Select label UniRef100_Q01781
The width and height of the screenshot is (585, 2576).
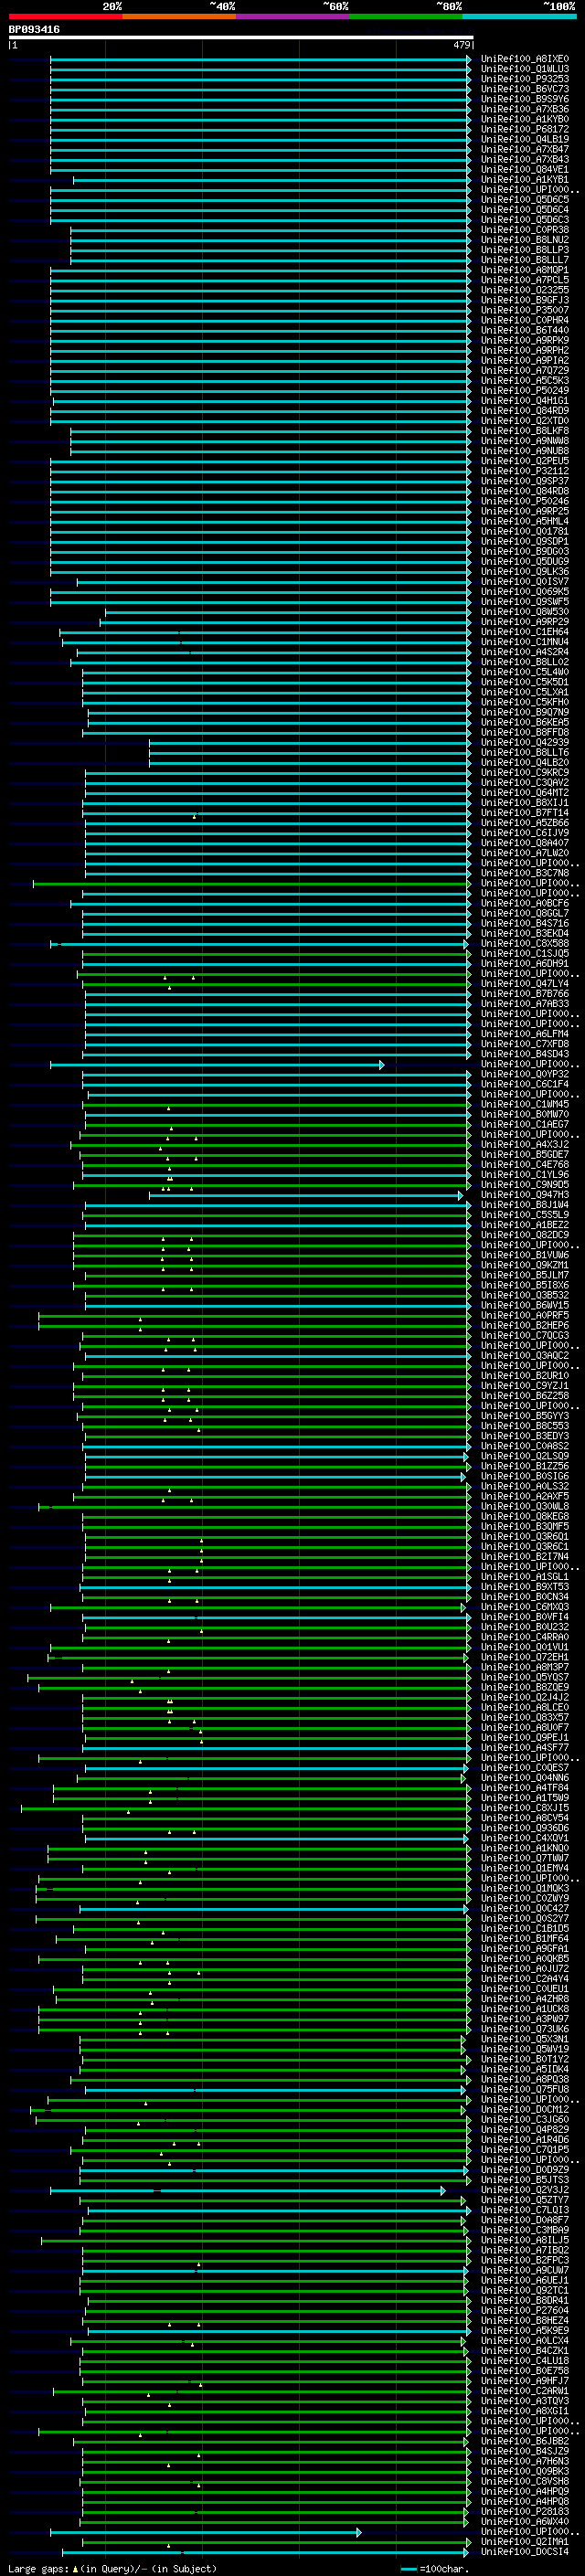tap(525, 531)
